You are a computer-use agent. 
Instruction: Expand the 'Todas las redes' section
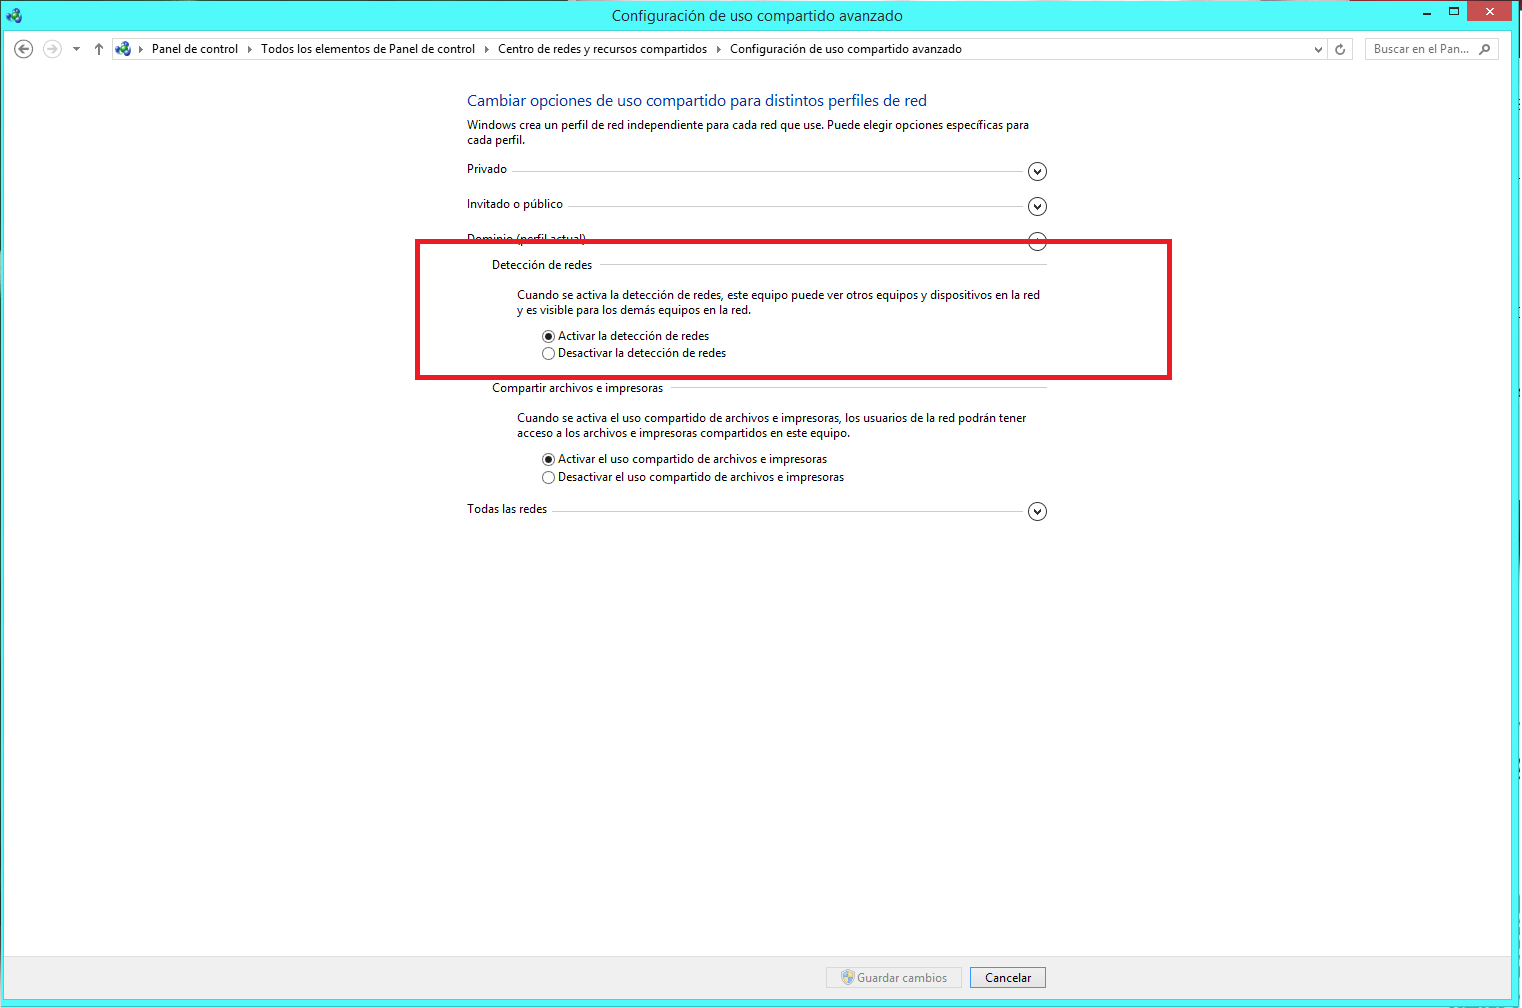pyautogui.click(x=1037, y=511)
